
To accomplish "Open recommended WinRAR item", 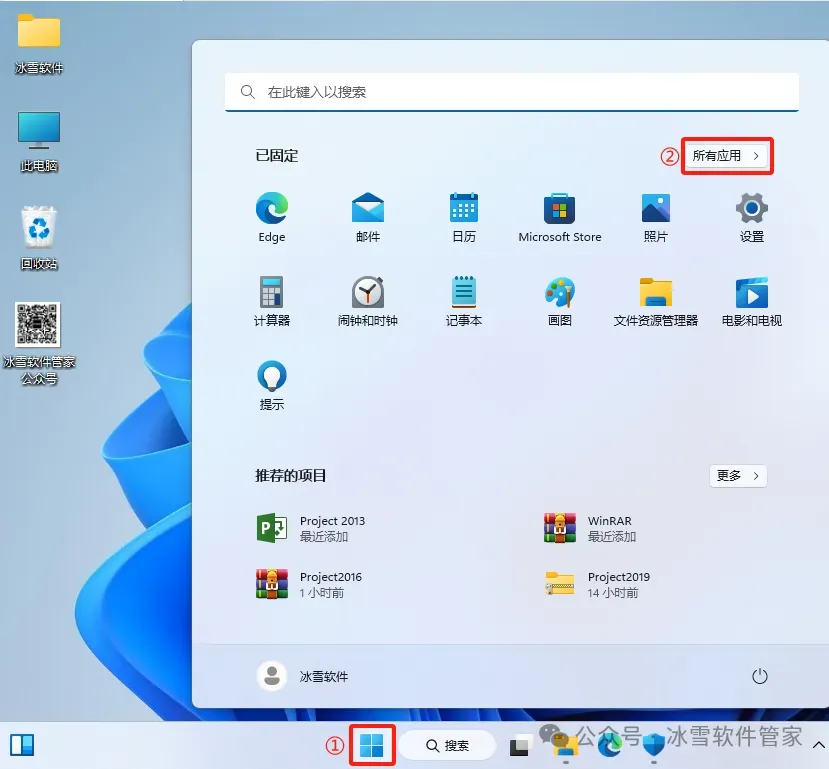I will pyautogui.click(x=590, y=528).
